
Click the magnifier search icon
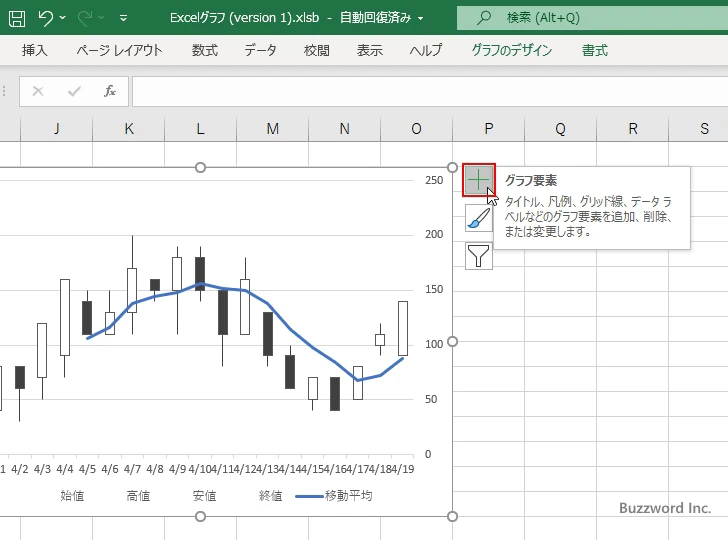[484, 18]
